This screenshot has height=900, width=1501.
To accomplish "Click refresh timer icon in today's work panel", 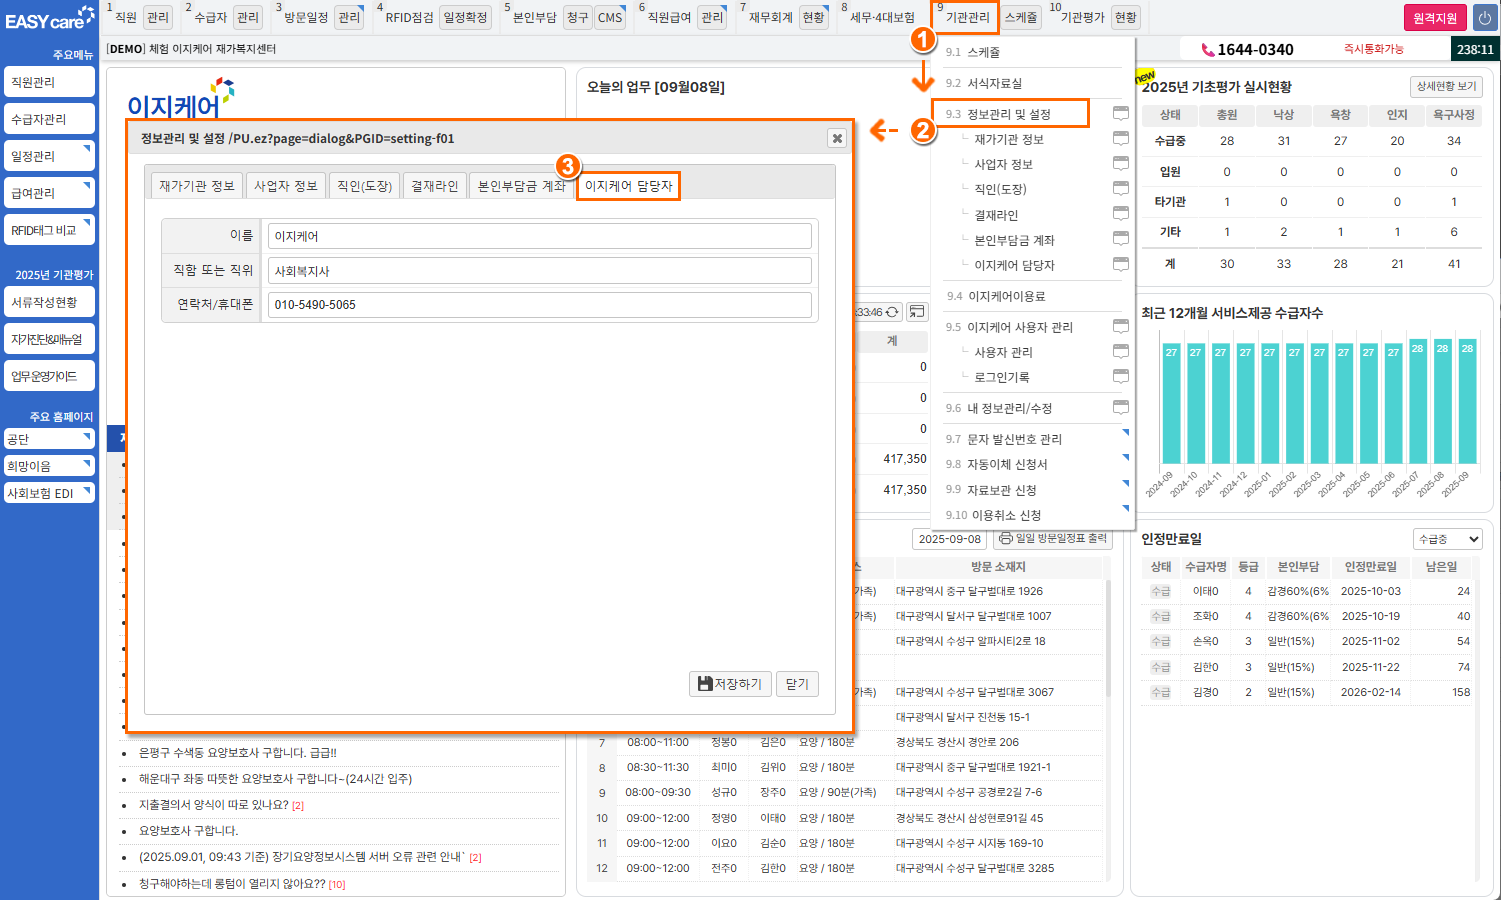I will pyautogui.click(x=892, y=312).
